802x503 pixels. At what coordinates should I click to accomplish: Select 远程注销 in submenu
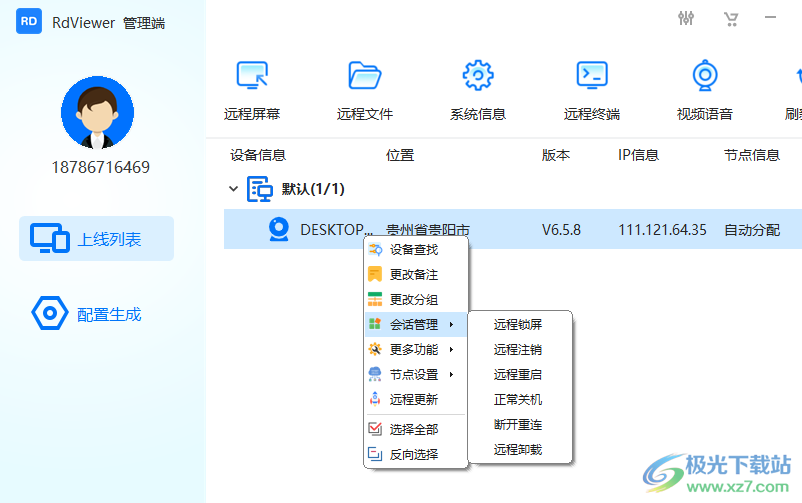point(520,349)
